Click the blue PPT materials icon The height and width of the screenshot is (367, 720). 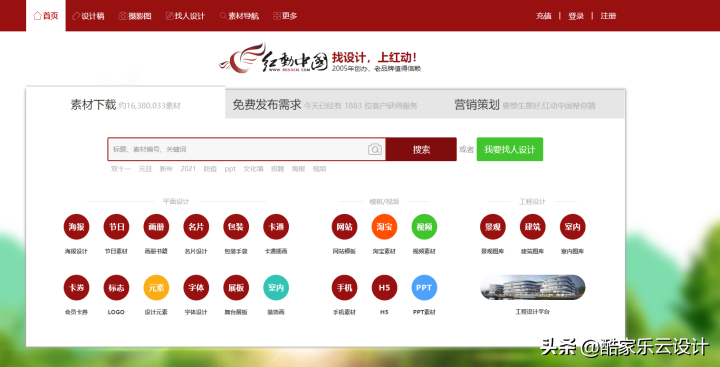(424, 288)
